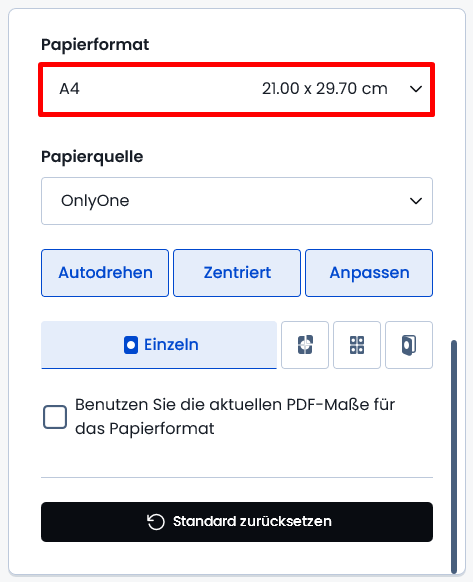Toggle the Autodrehen option
Image resolution: width=473 pixels, height=582 pixels.
(x=105, y=273)
